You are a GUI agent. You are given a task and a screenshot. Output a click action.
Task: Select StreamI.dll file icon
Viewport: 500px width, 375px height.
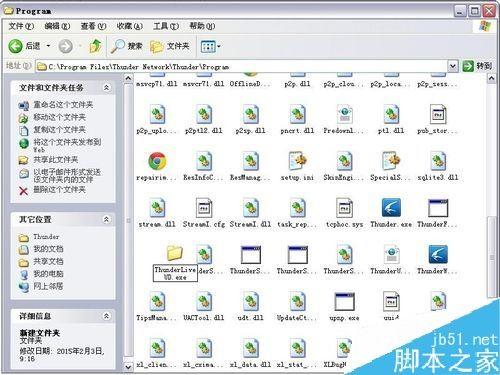point(251,208)
